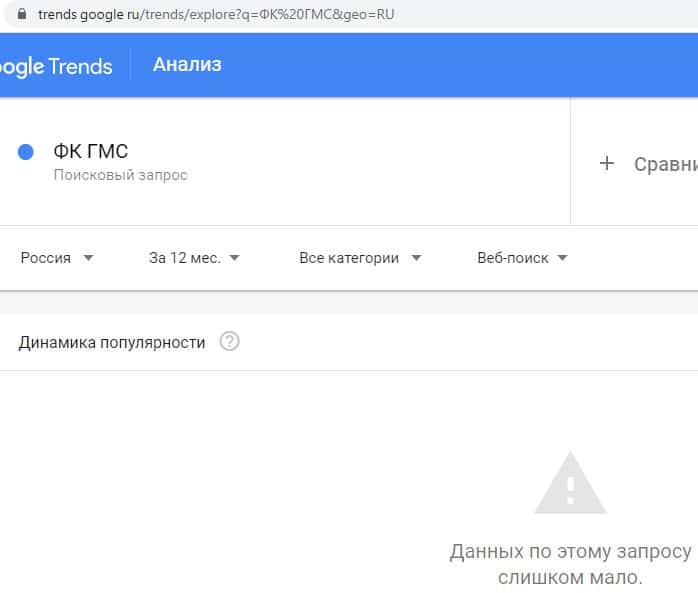Click the blue dot beside ФК ГМС
698x593 pixels.
pos(26,152)
